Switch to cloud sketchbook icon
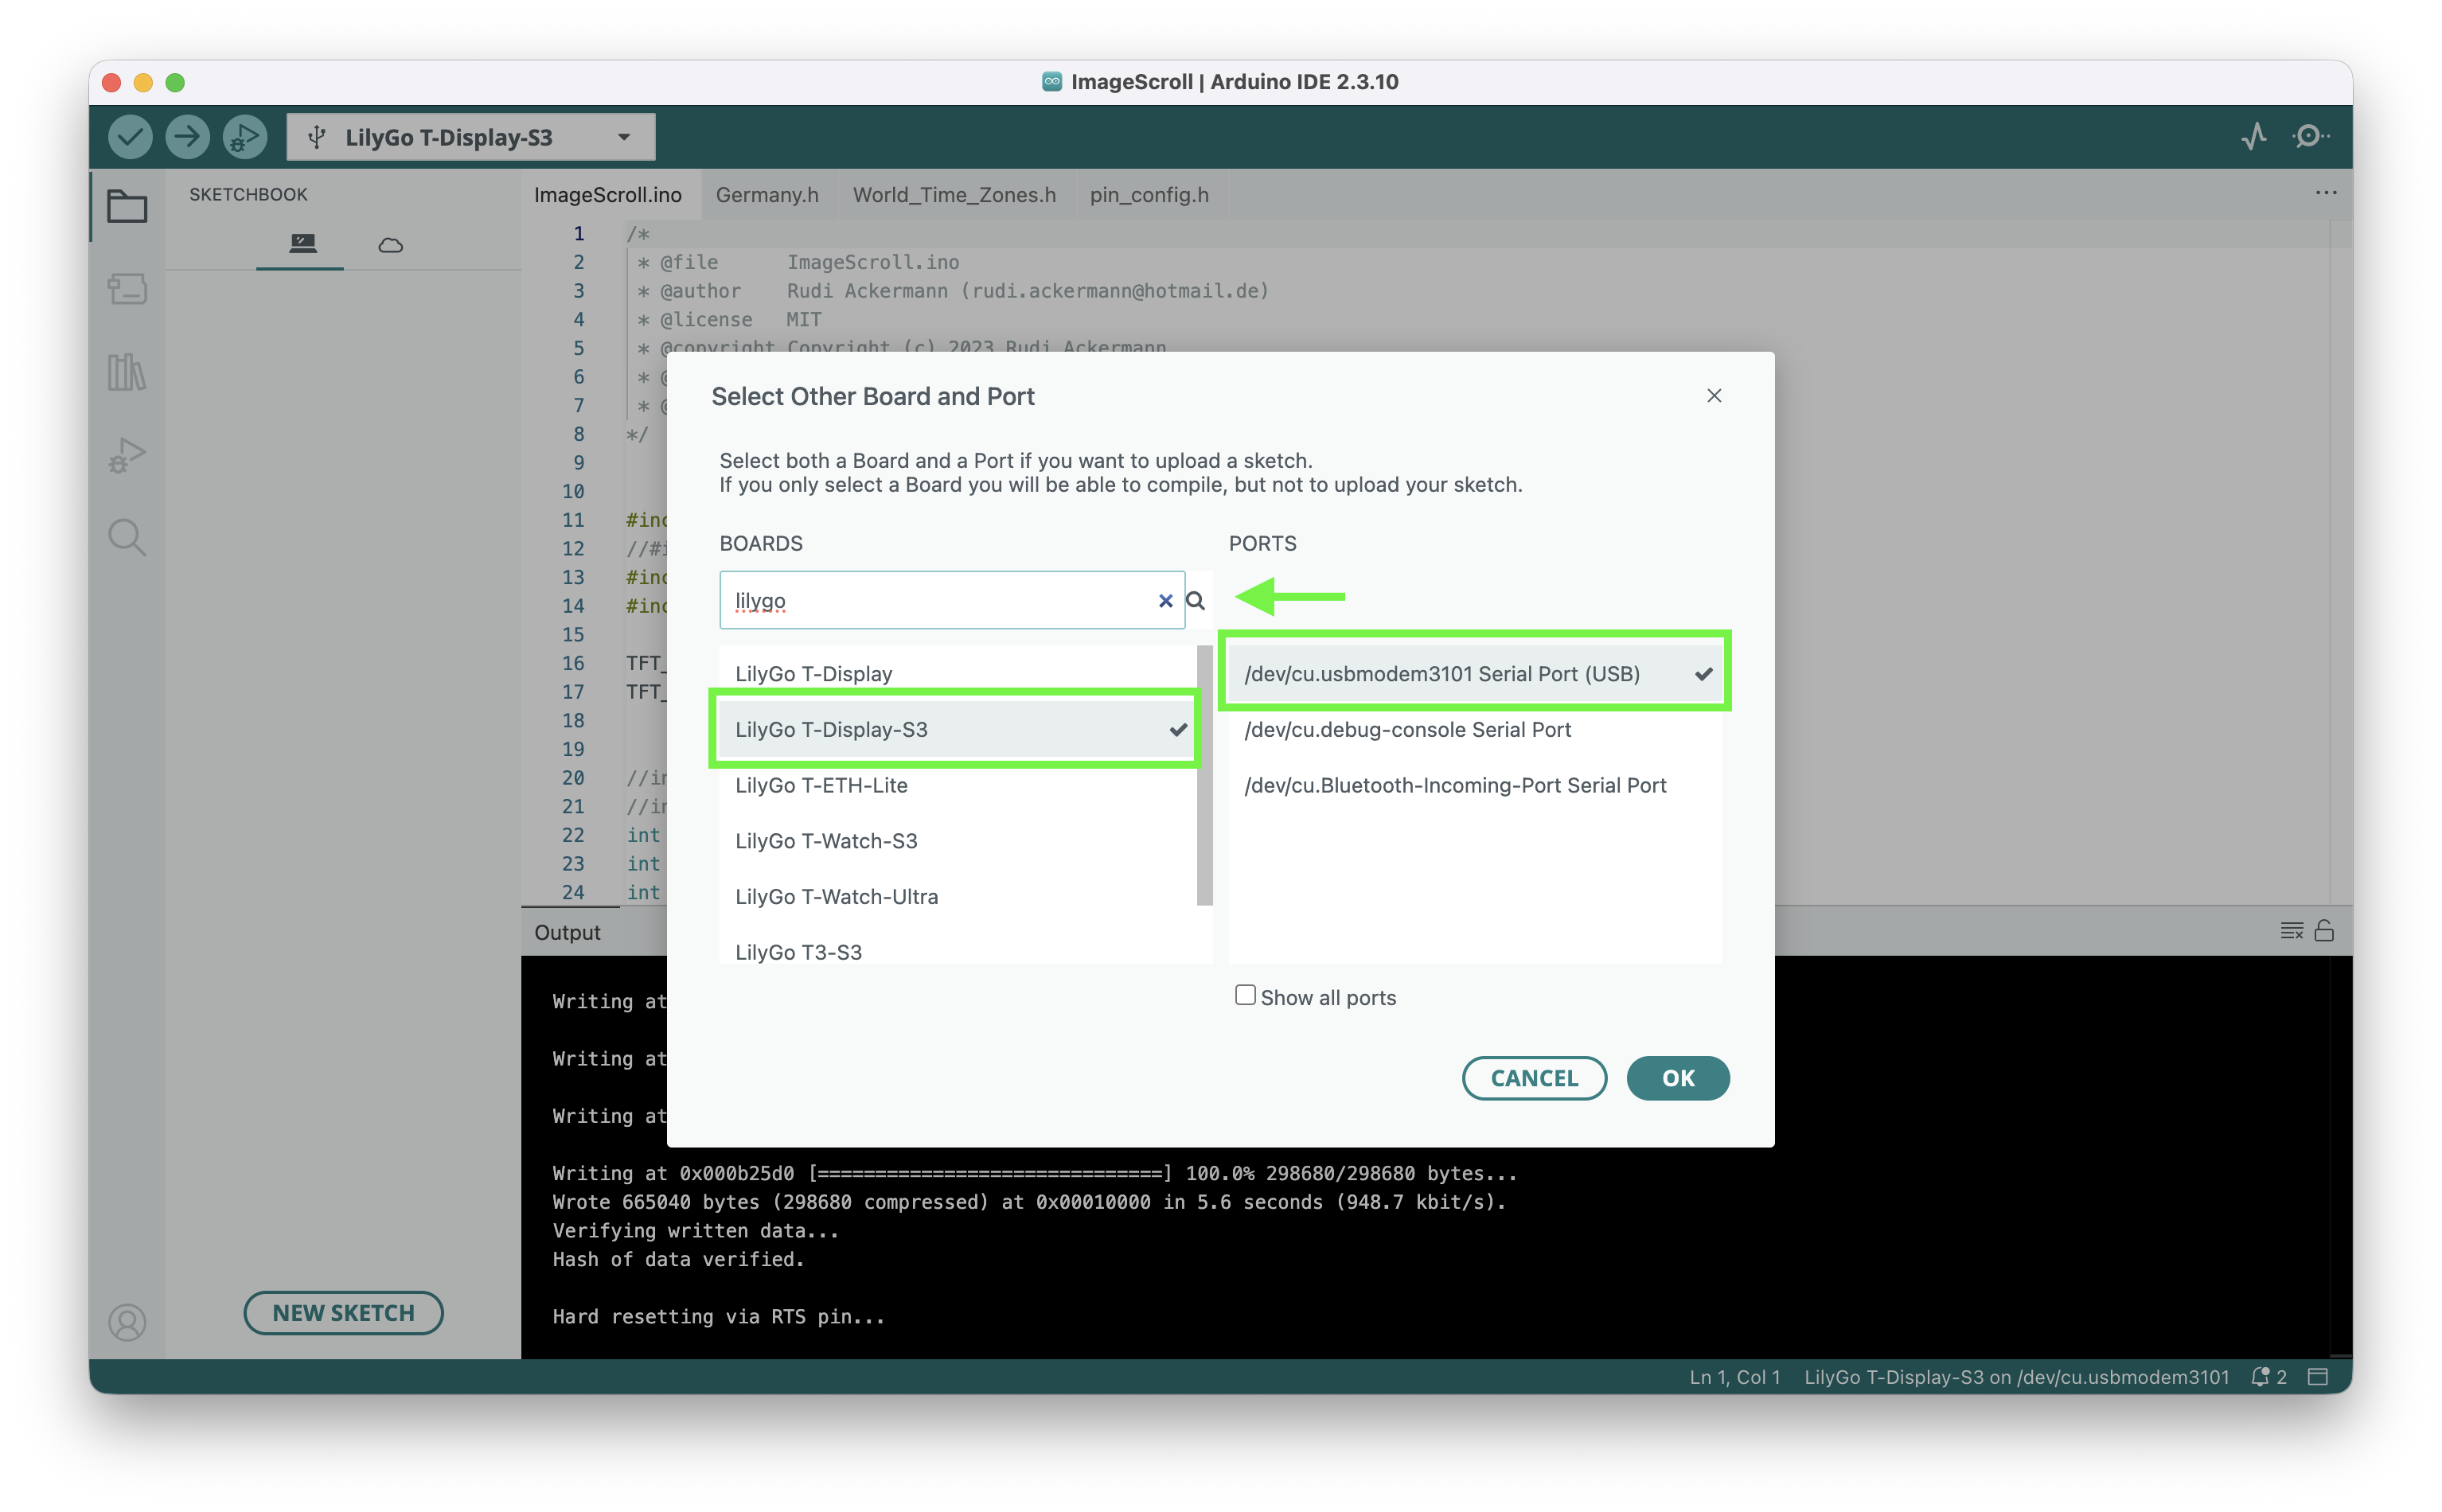The height and width of the screenshot is (1512, 2442). tap(390, 245)
